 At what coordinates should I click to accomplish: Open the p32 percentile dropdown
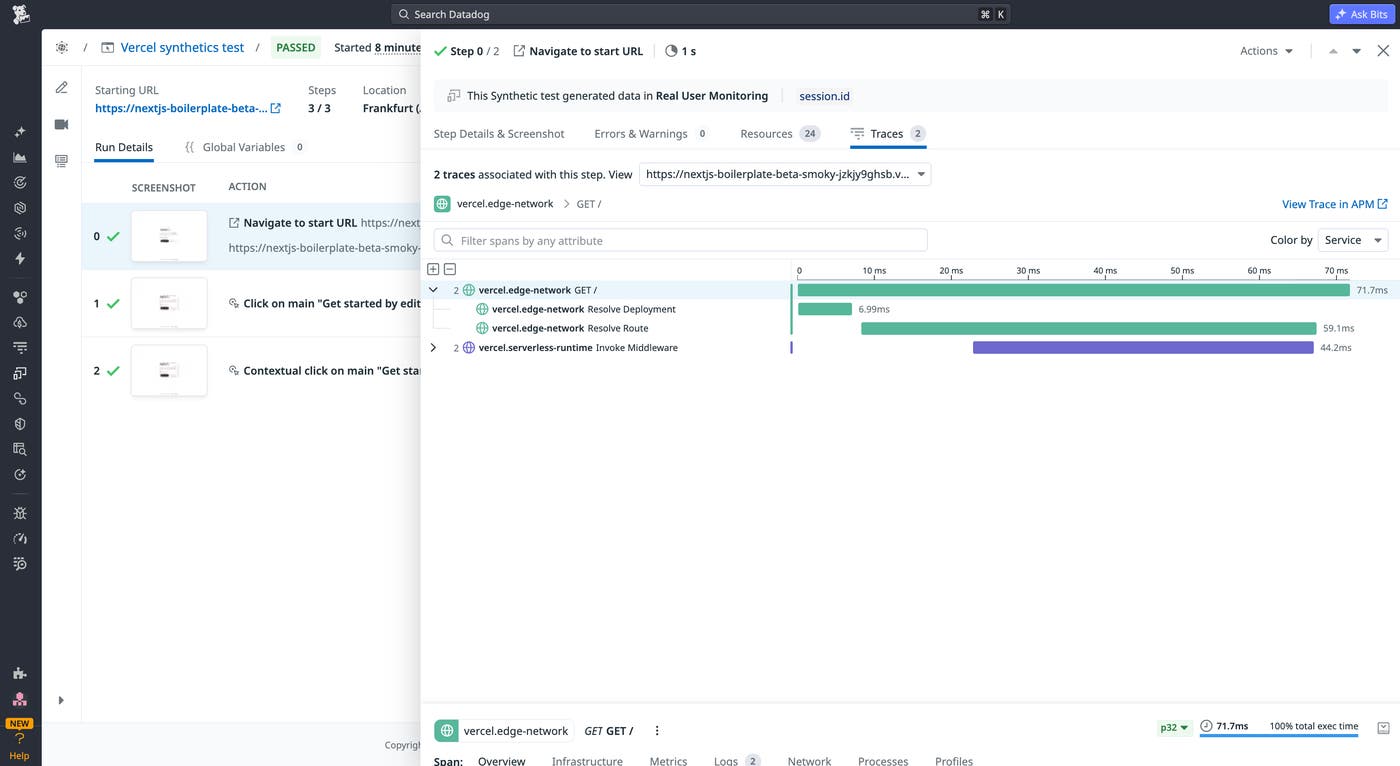click(x=1174, y=728)
